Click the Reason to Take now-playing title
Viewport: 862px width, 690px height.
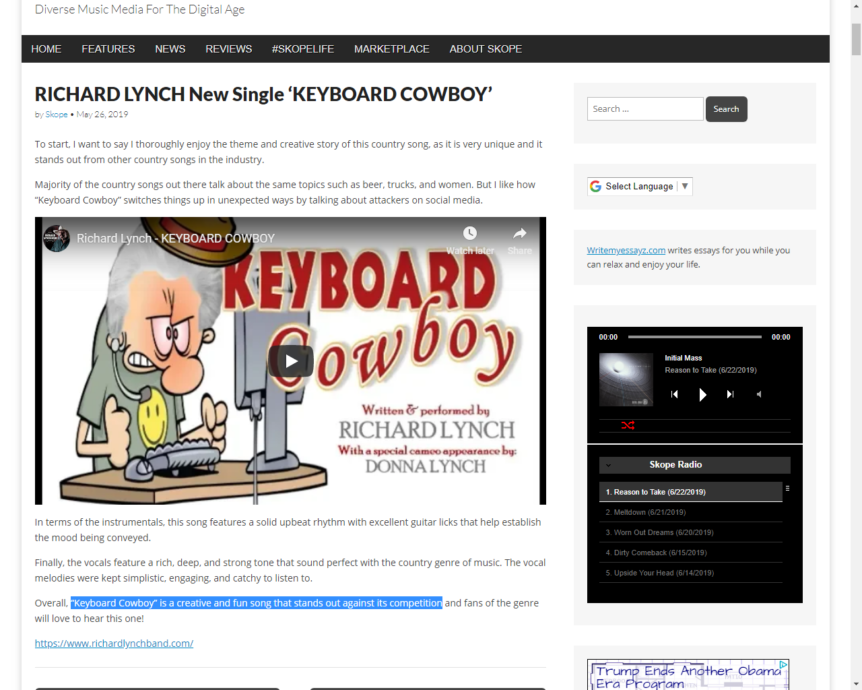(710, 370)
